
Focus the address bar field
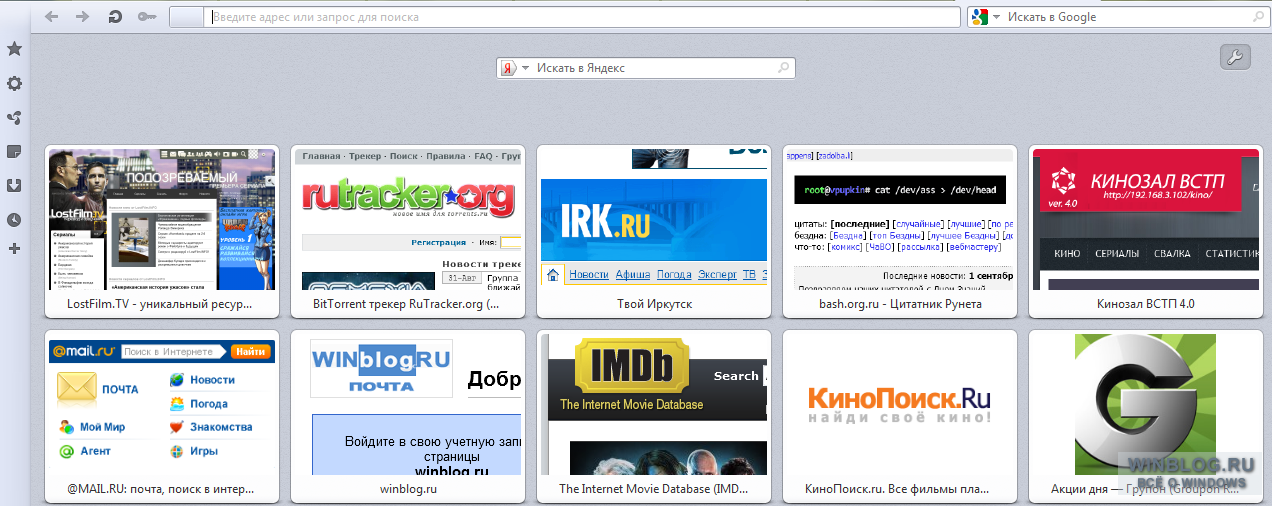[583, 17]
